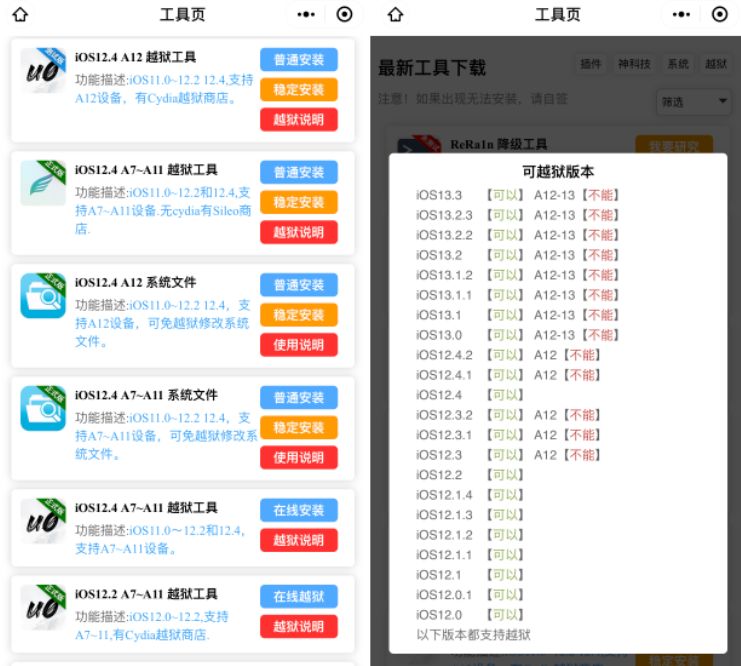Tap ReRa1n 降级工具 app icon
Image resolution: width=741 pixels, height=666 pixels.
[x=419, y=144]
